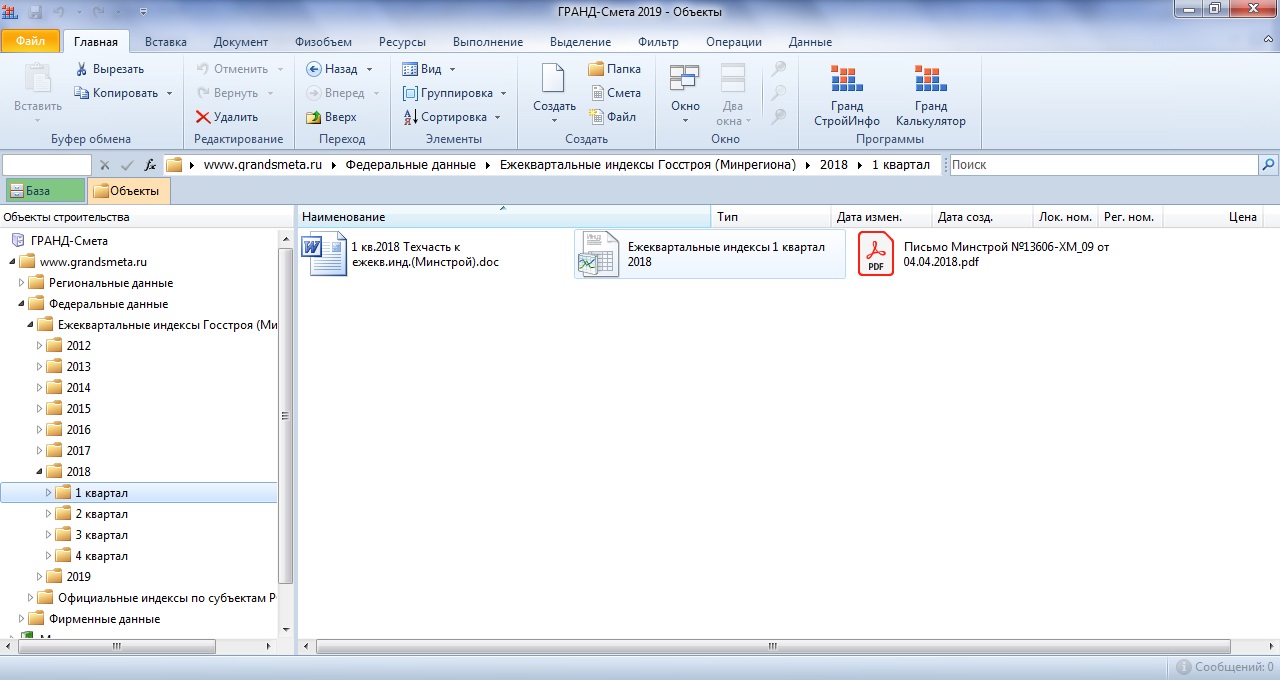Image resolution: width=1280 pixels, height=680 pixels.
Task: Expand the Региональные данные node
Action: click(22, 282)
